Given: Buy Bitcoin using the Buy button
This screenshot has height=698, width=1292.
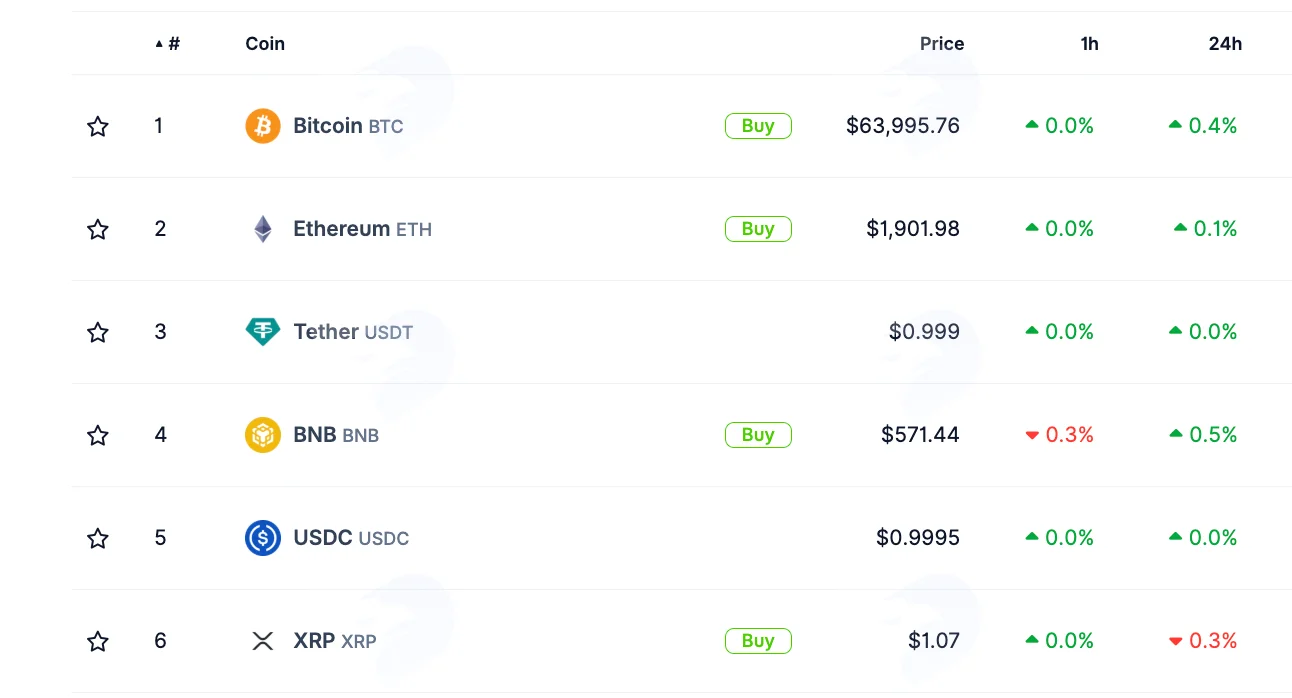Looking at the screenshot, I should click(x=758, y=126).
